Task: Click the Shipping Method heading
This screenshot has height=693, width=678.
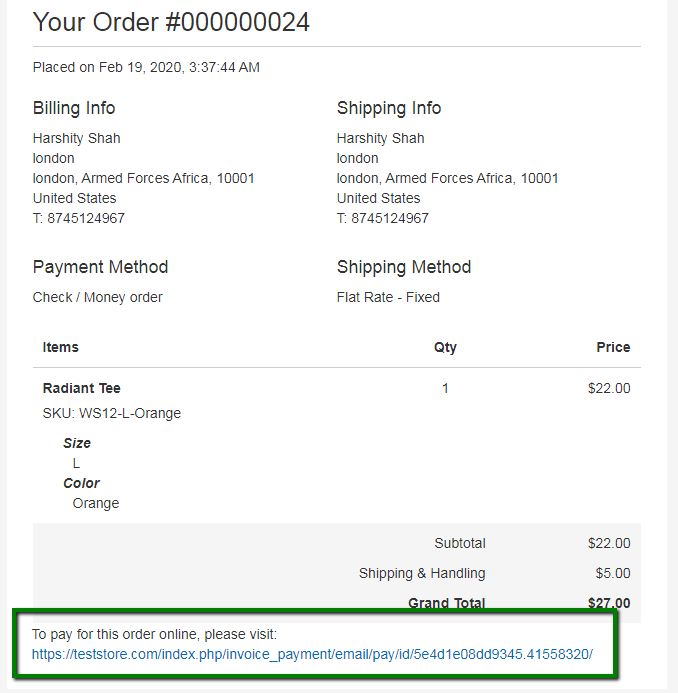Action: coord(404,267)
